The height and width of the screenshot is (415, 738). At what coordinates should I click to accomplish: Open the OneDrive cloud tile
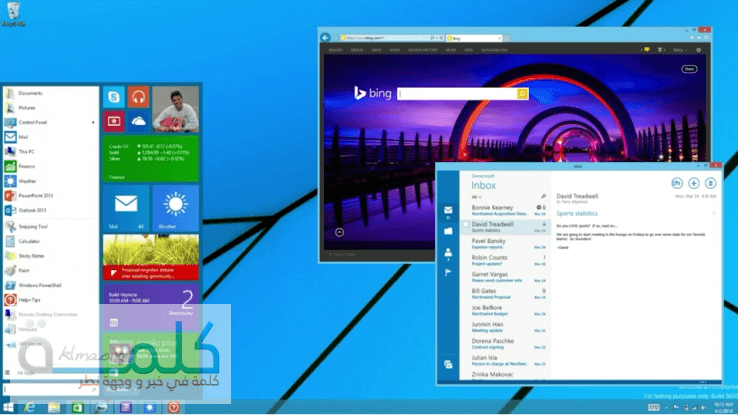138,121
